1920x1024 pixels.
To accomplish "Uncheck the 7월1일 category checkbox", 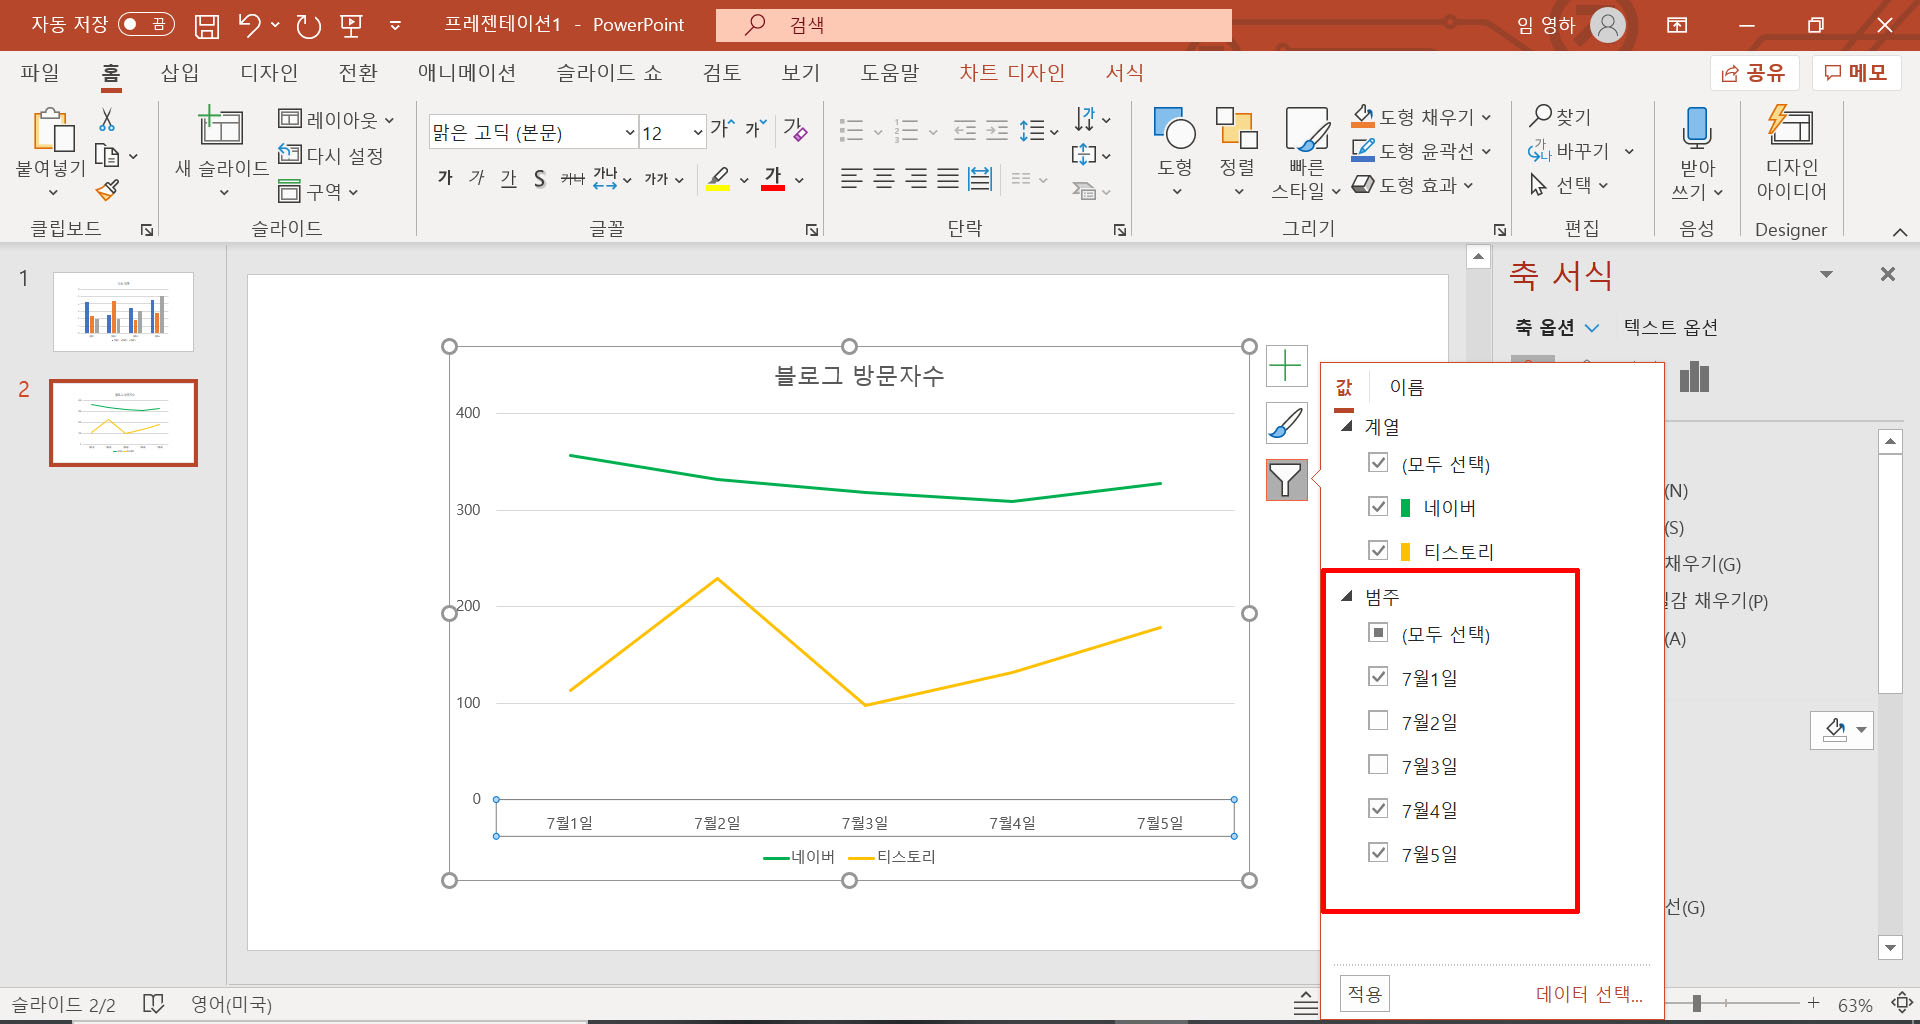I will pyautogui.click(x=1378, y=677).
